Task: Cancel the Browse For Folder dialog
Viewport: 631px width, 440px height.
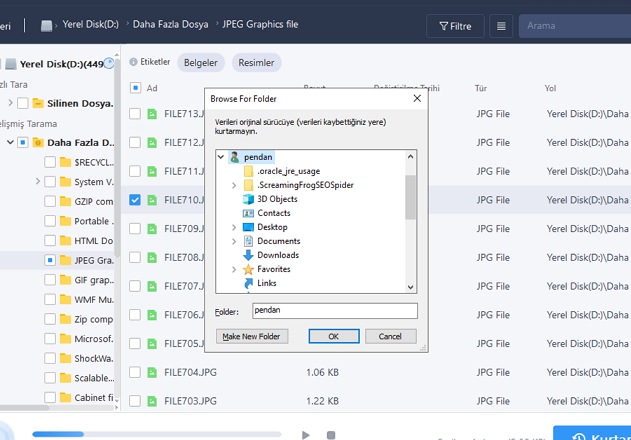Action: tap(390, 337)
